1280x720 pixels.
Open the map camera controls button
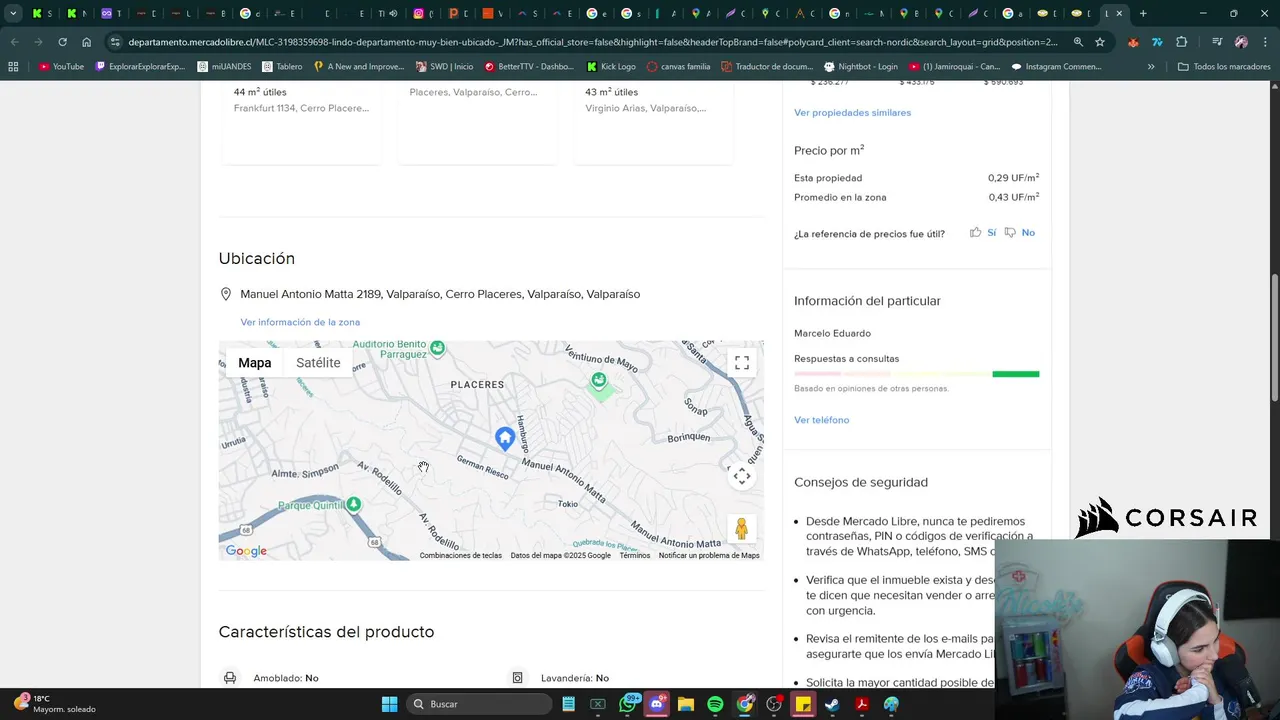742,476
